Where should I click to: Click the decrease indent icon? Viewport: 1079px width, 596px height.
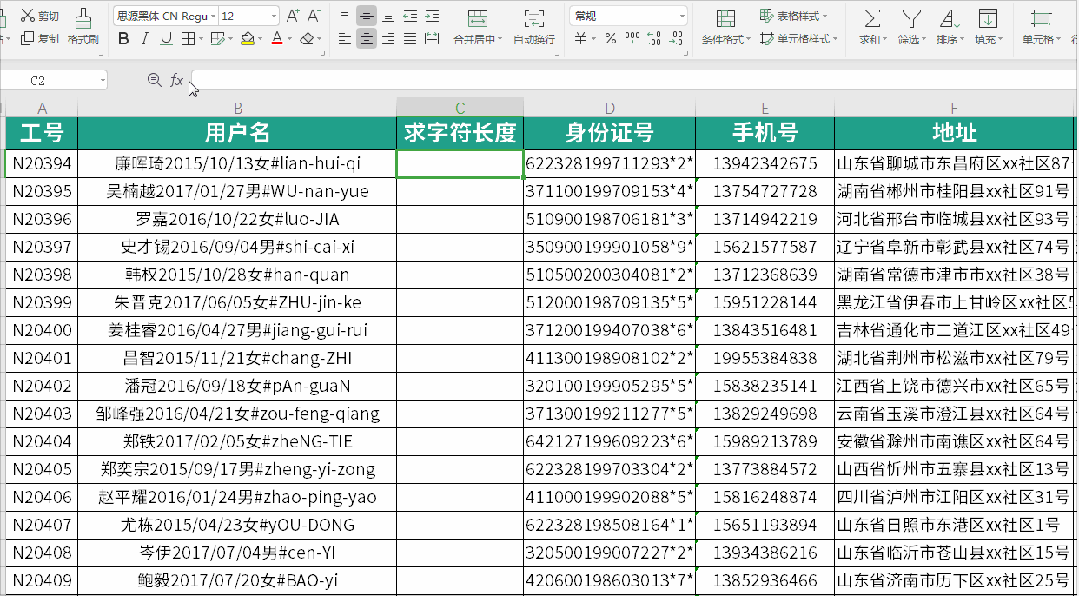[410, 17]
